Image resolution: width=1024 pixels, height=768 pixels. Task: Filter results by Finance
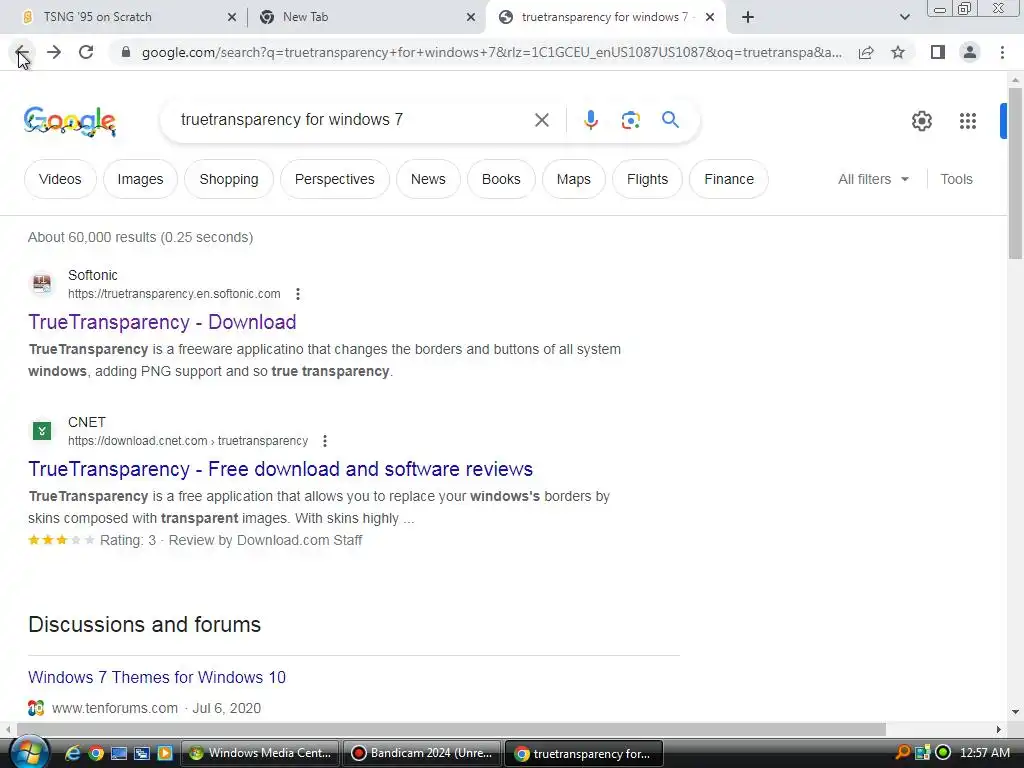729,179
